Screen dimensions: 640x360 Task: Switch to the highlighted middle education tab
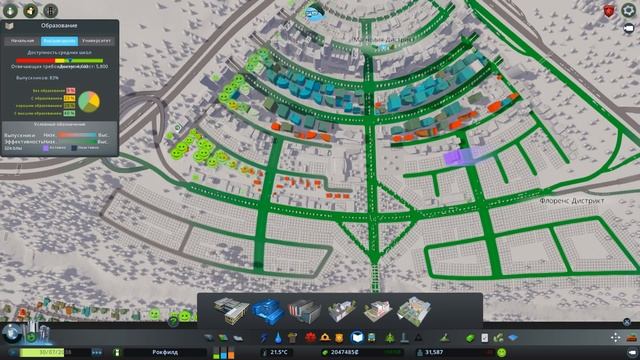tap(59, 41)
